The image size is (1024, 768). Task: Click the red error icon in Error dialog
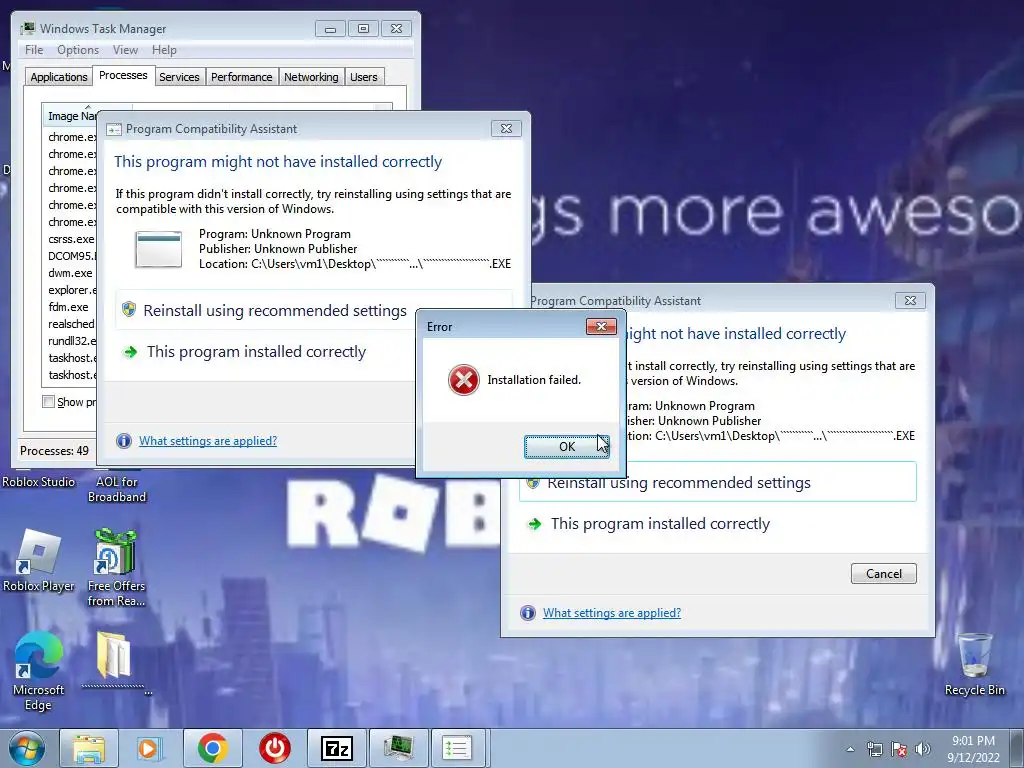[464, 380]
